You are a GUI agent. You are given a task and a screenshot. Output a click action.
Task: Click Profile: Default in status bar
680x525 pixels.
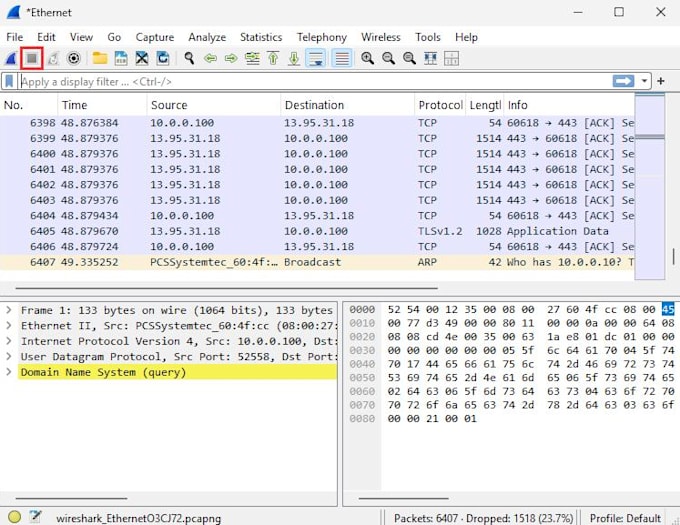pyautogui.click(x=625, y=518)
